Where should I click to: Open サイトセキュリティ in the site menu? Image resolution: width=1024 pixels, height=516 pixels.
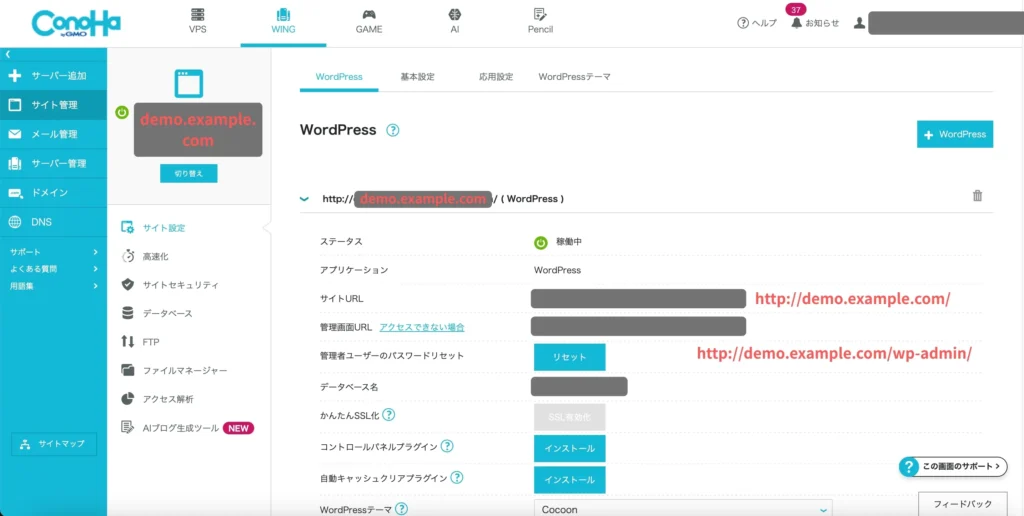pos(170,285)
